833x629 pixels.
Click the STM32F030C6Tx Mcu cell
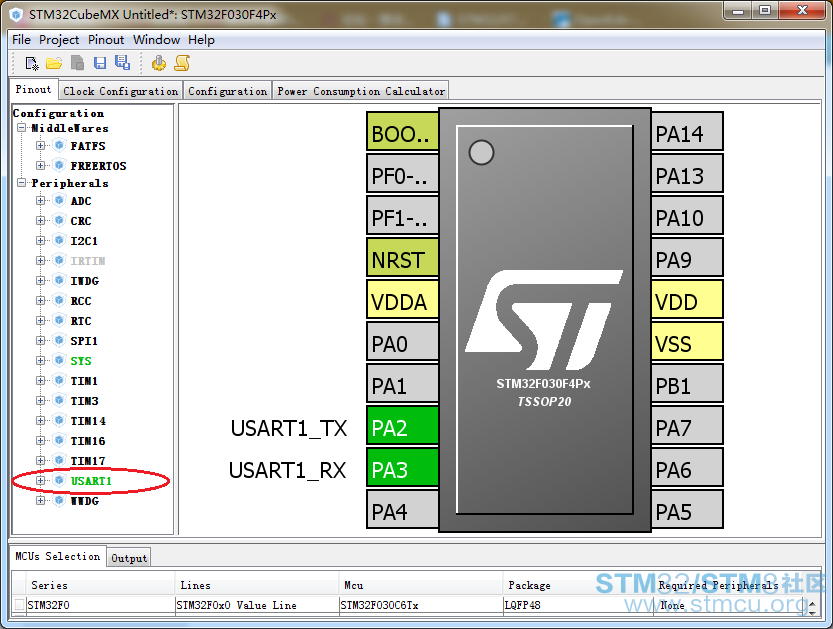(421, 605)
